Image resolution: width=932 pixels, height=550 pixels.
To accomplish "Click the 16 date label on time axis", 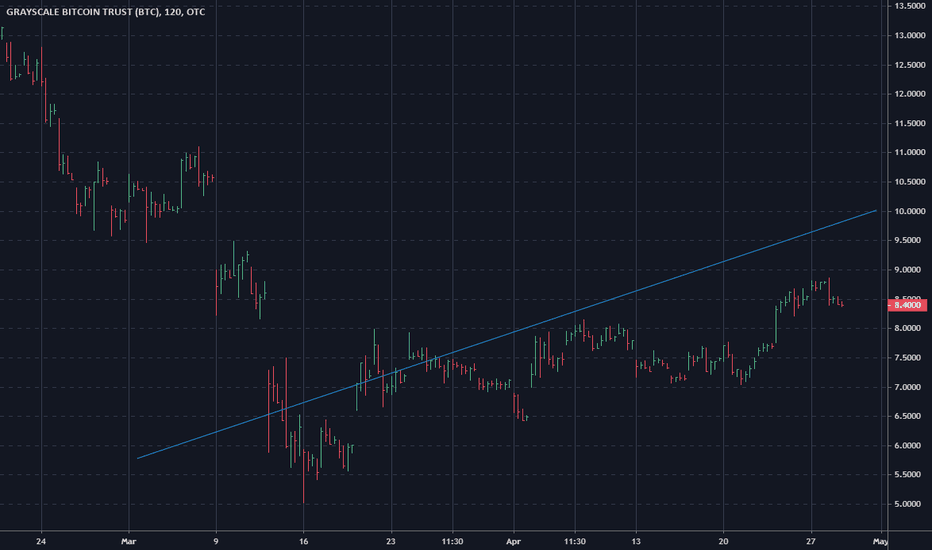I will pos(304,542).
